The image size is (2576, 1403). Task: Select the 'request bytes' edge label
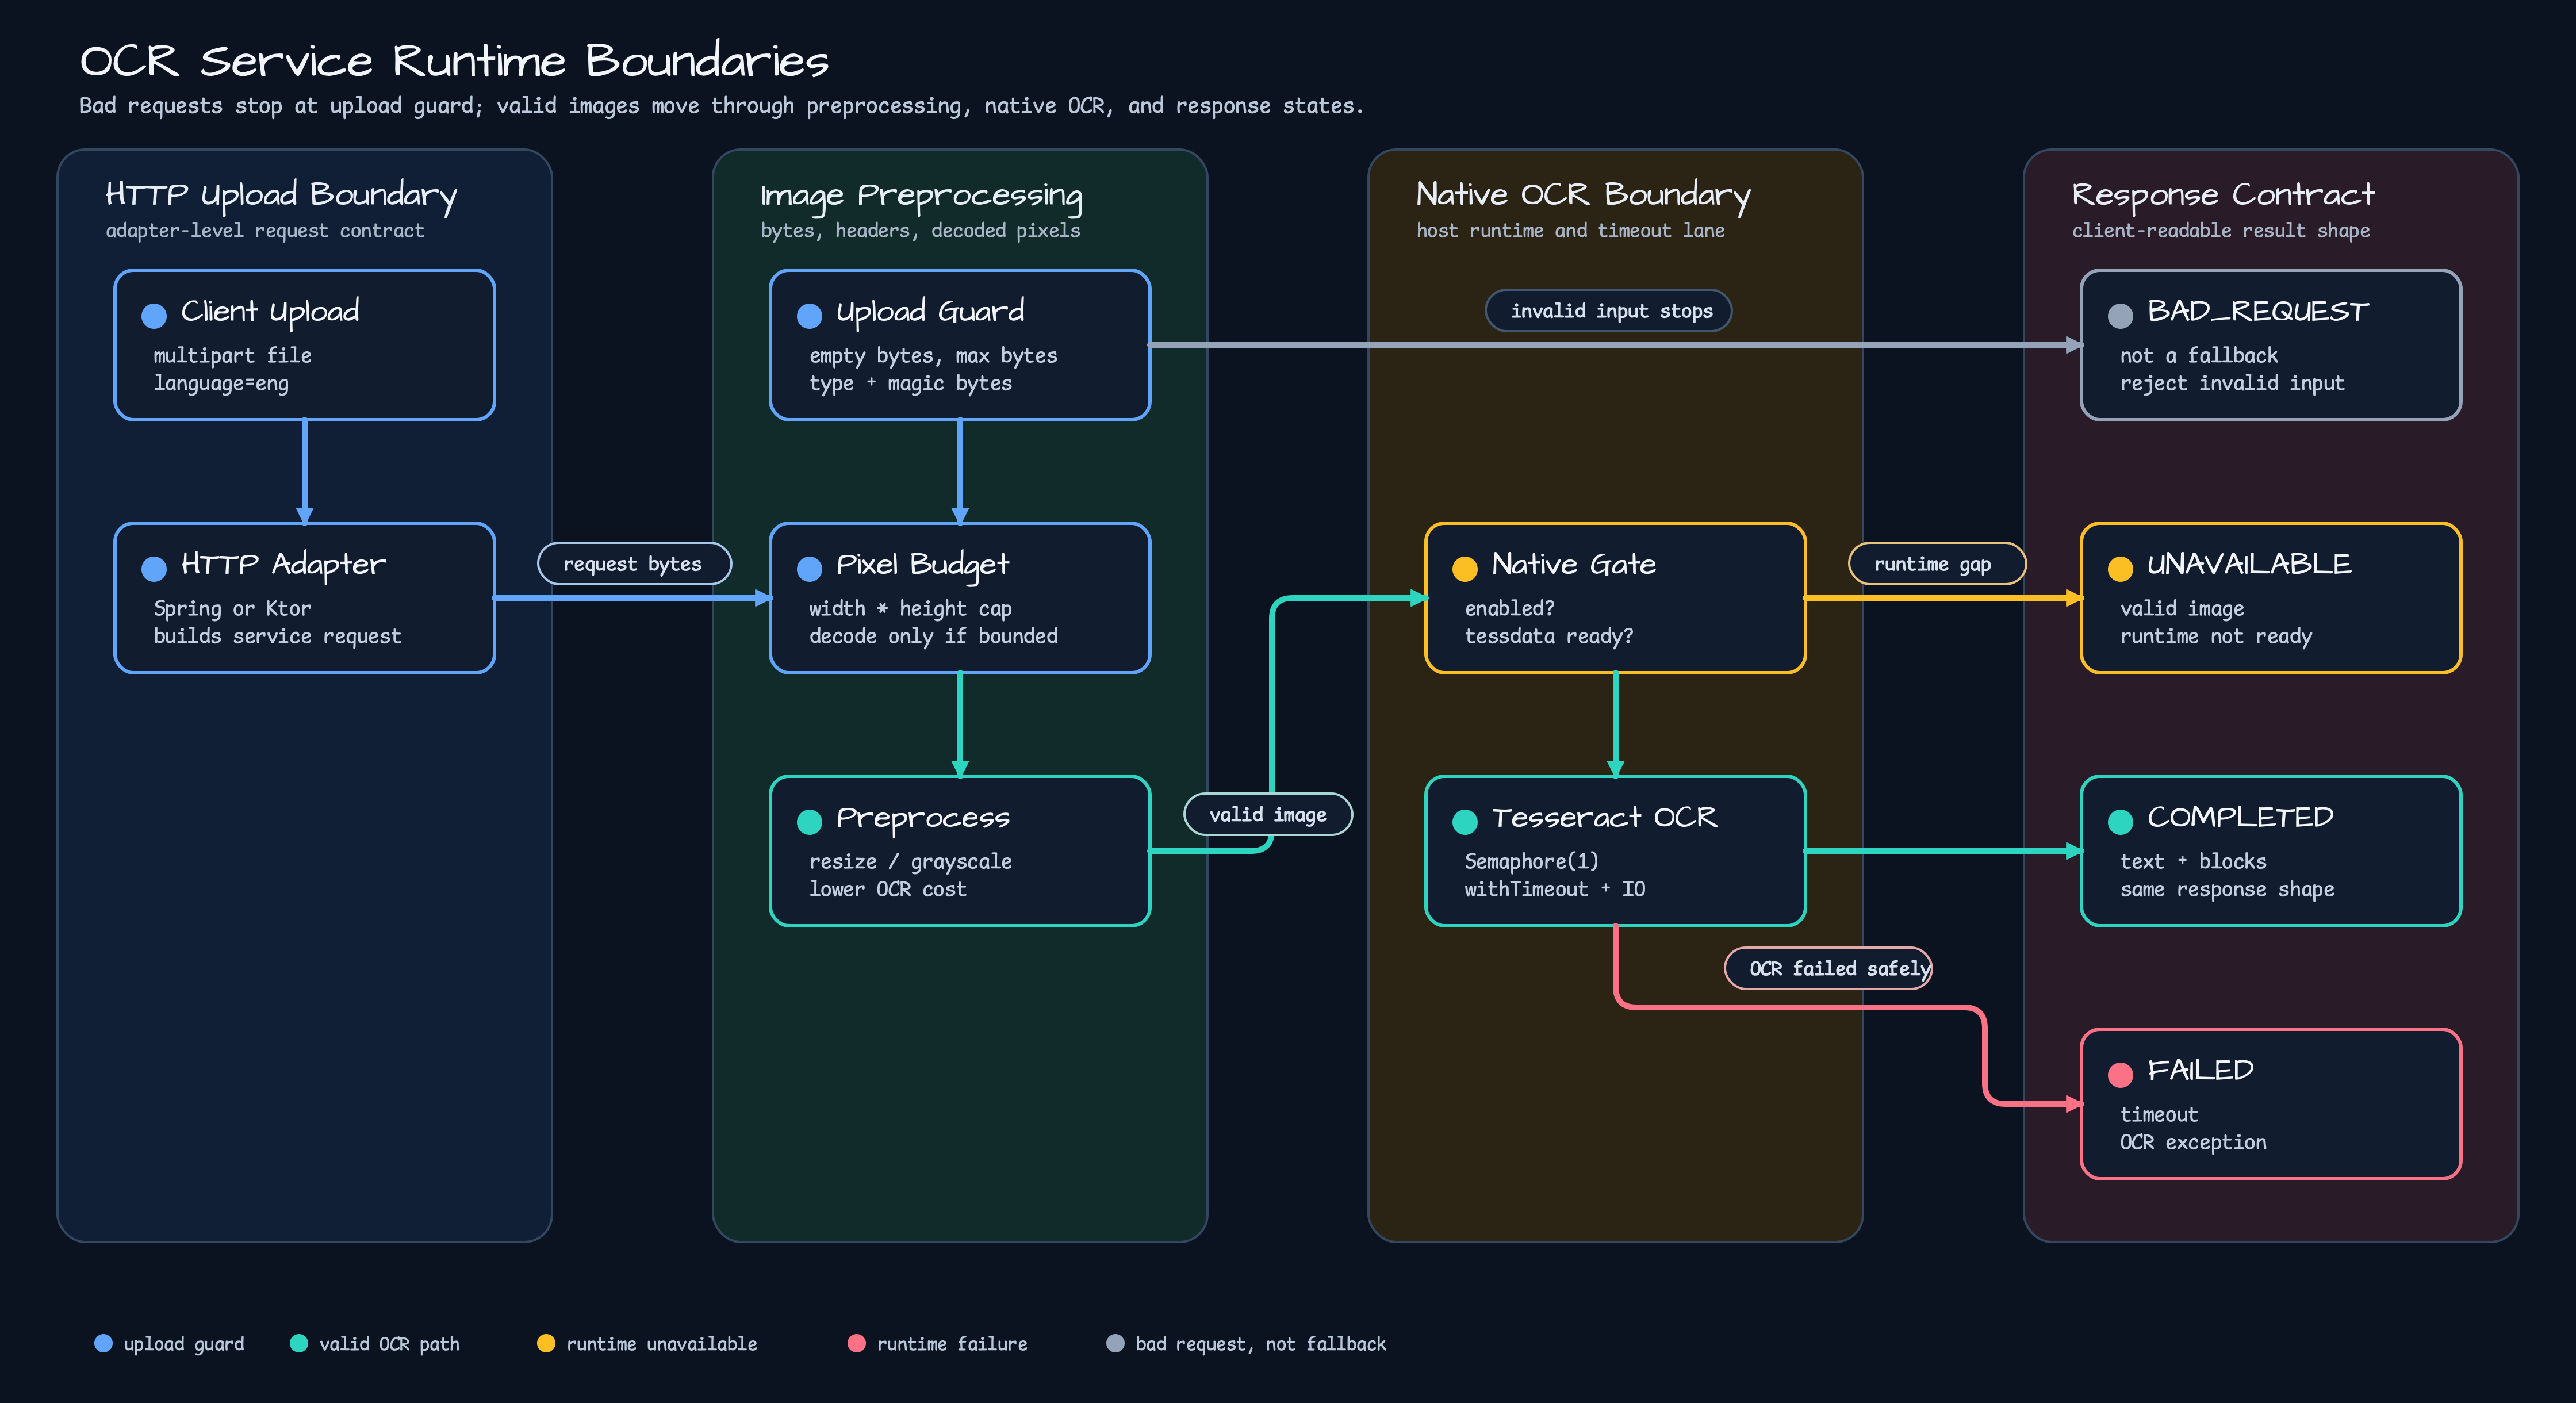click(x=634, y=564)
